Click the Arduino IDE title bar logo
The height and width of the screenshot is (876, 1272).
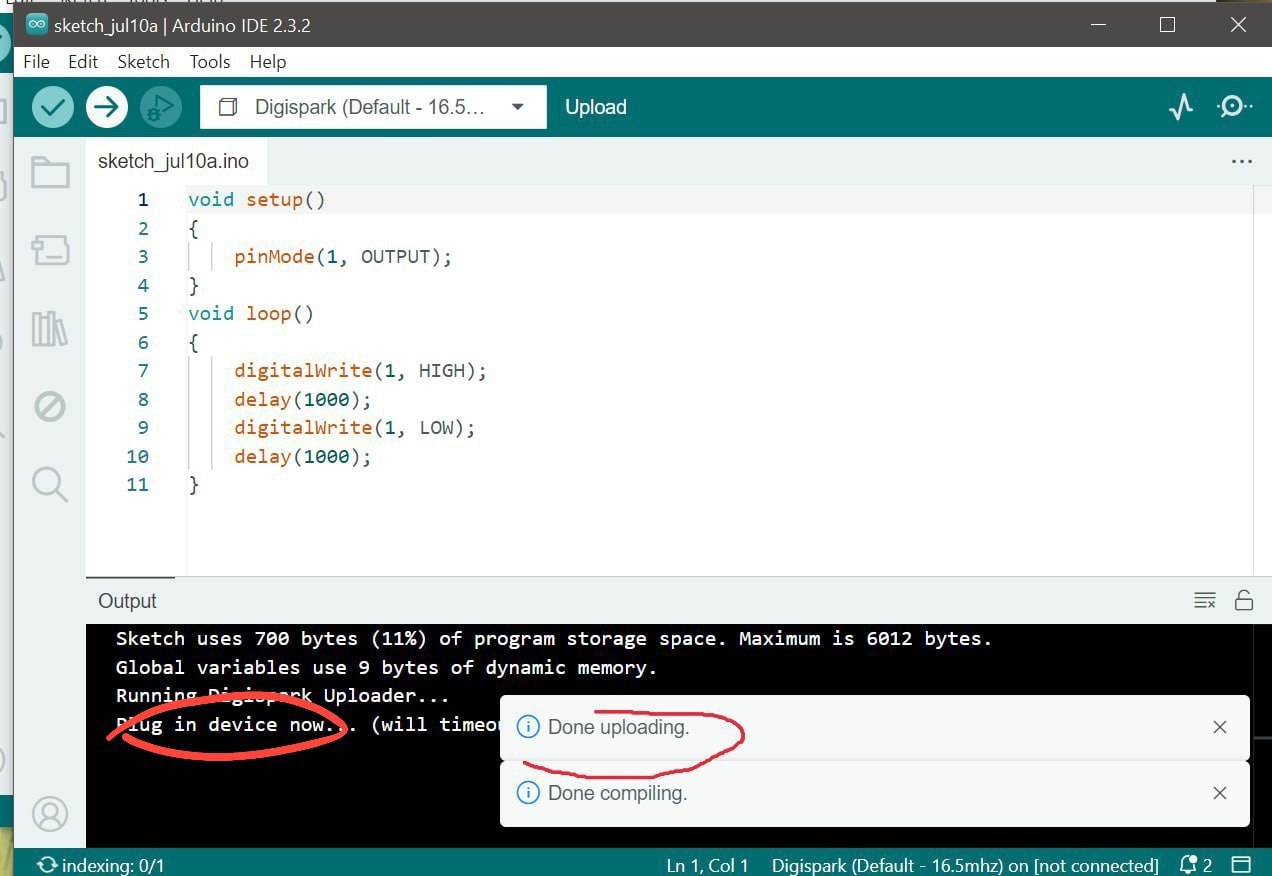37,25
